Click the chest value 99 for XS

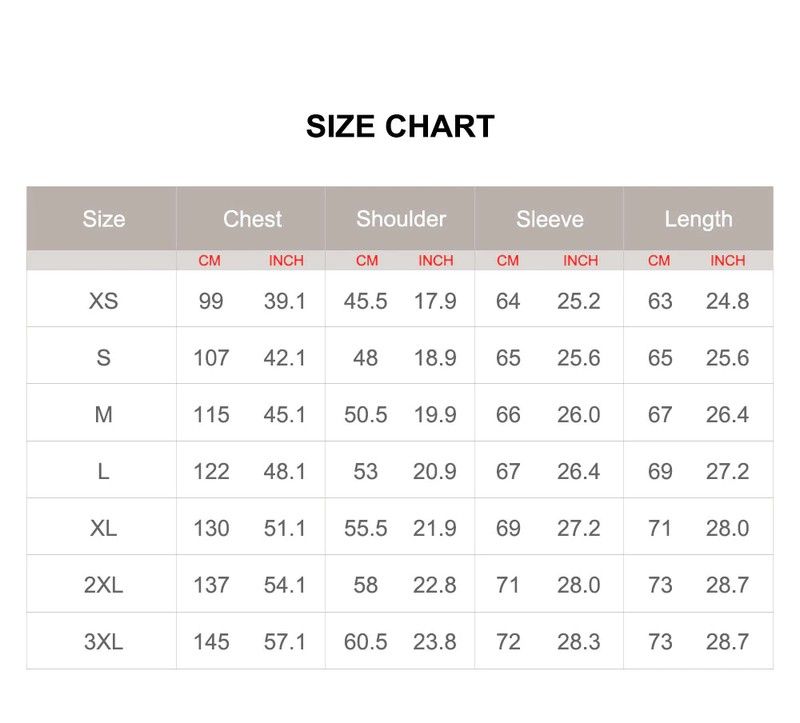[211, 301]
